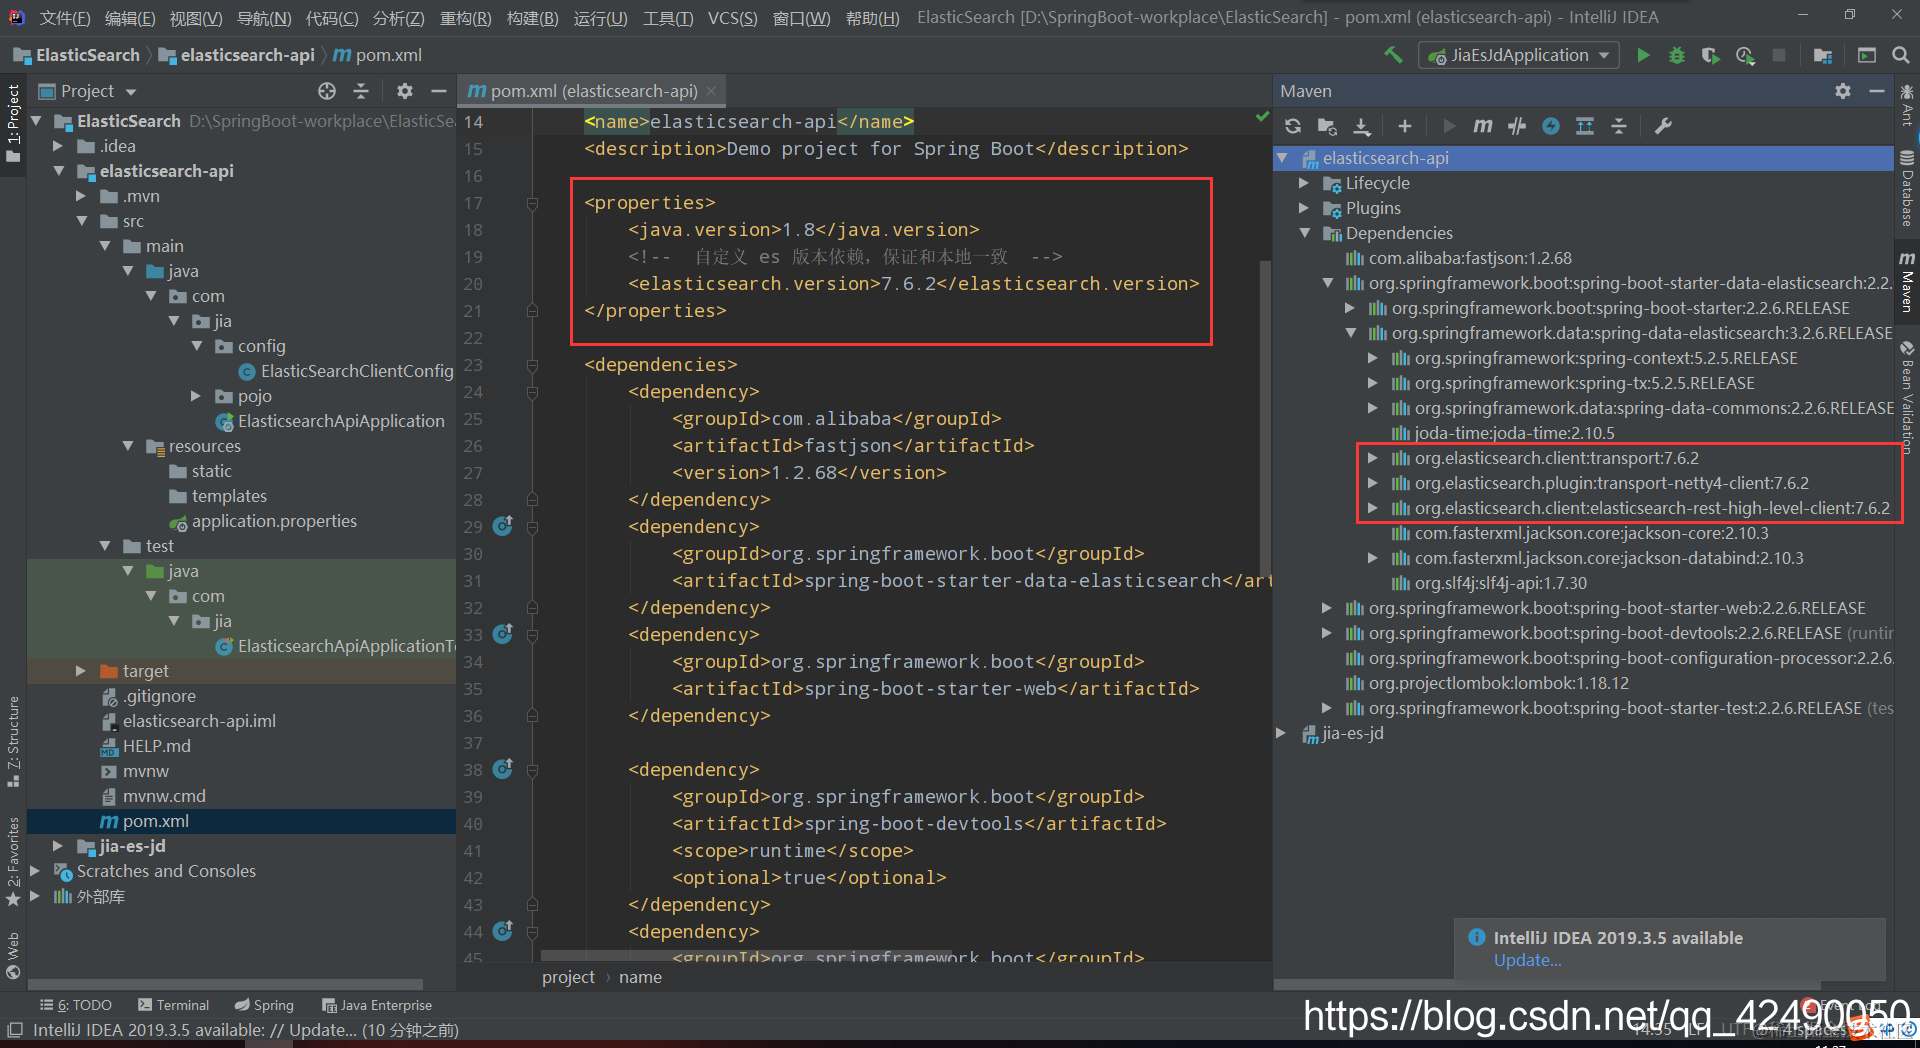The image size is (1920, 1048).
Task: Locate current file in Project panel
Action: [x=327, y=91]
